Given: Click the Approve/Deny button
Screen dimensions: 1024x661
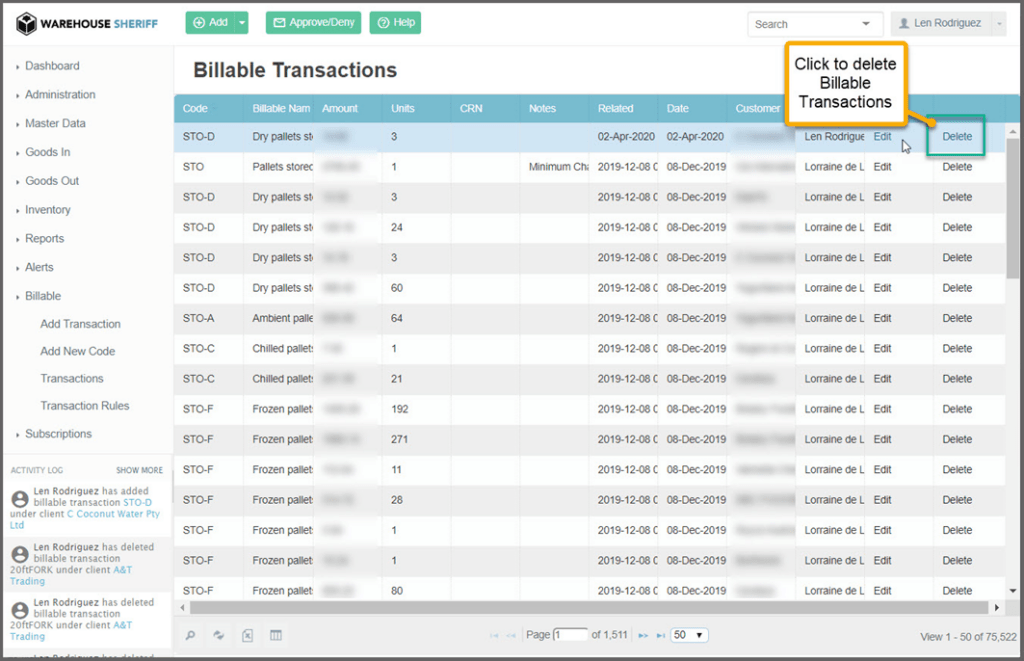Looking at the screenshot, I should click(313, 22).
